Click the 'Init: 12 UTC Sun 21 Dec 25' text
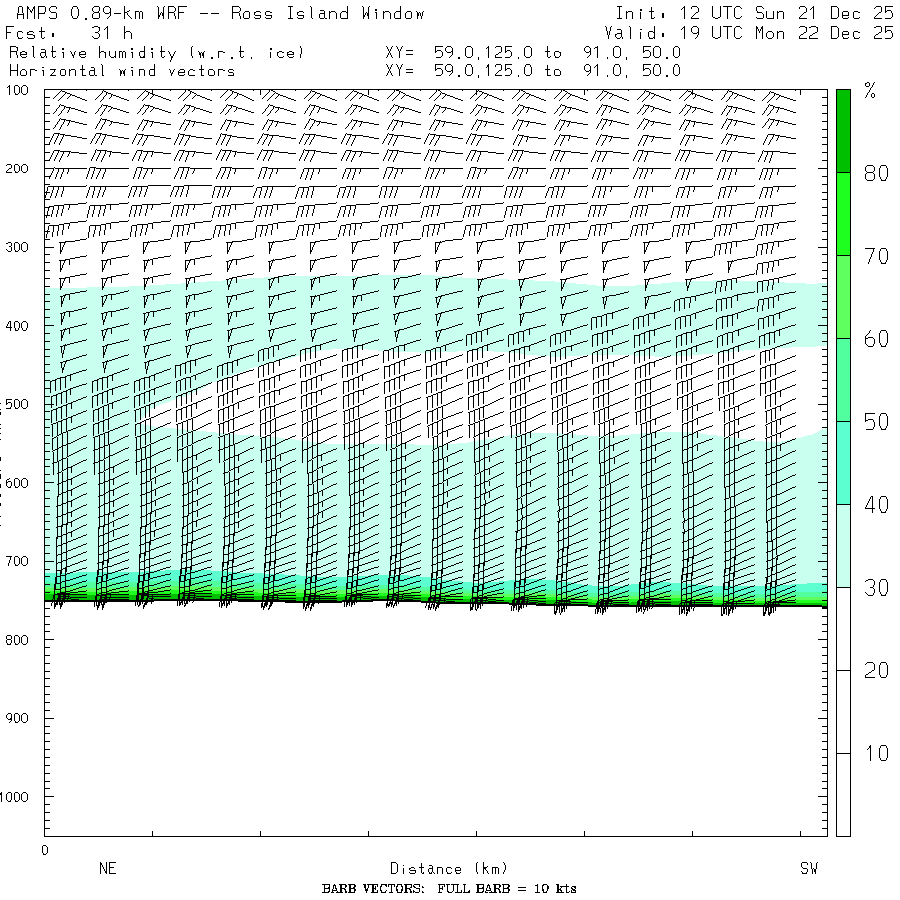This screenshot has width=900, height=900. click(754, 13)
